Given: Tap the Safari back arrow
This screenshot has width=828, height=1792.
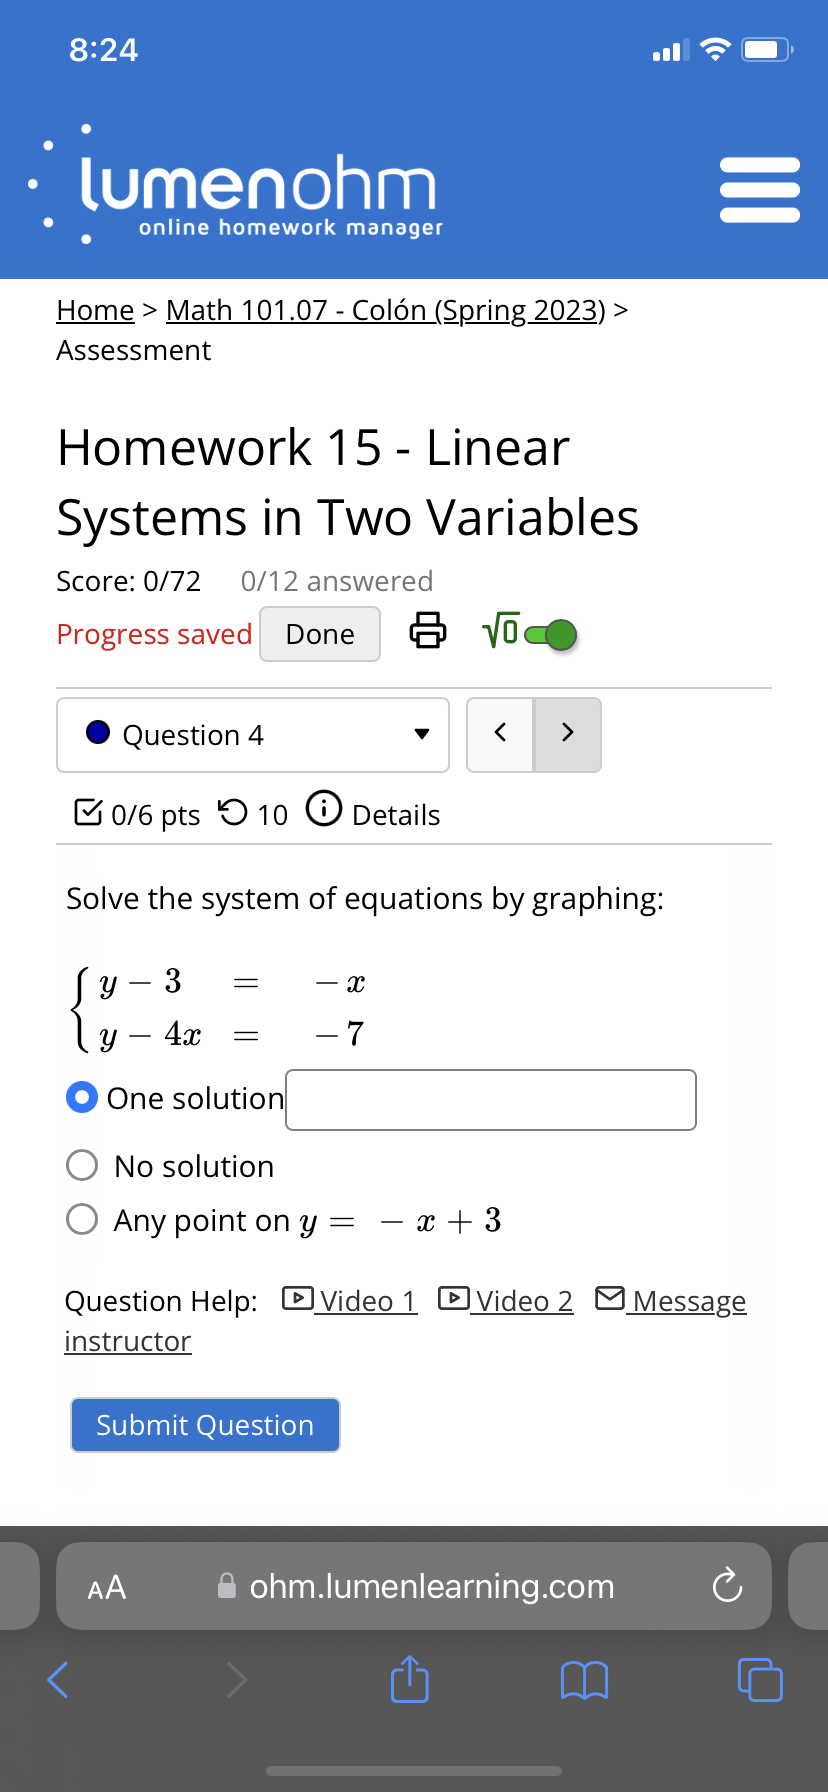Looking at the screenshot, I should [x=58, y=1680].
